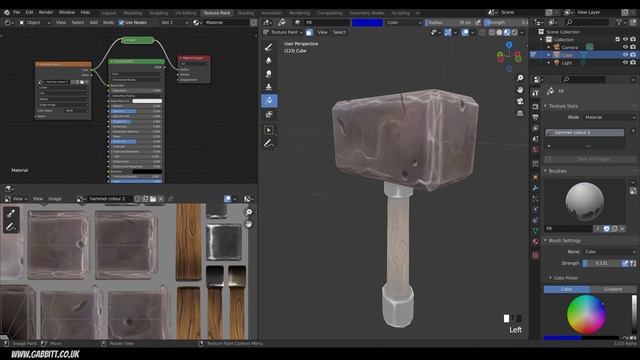The image size is (640, 360).
Task: Select the Color tab in Color Picker
Action: 567,289
